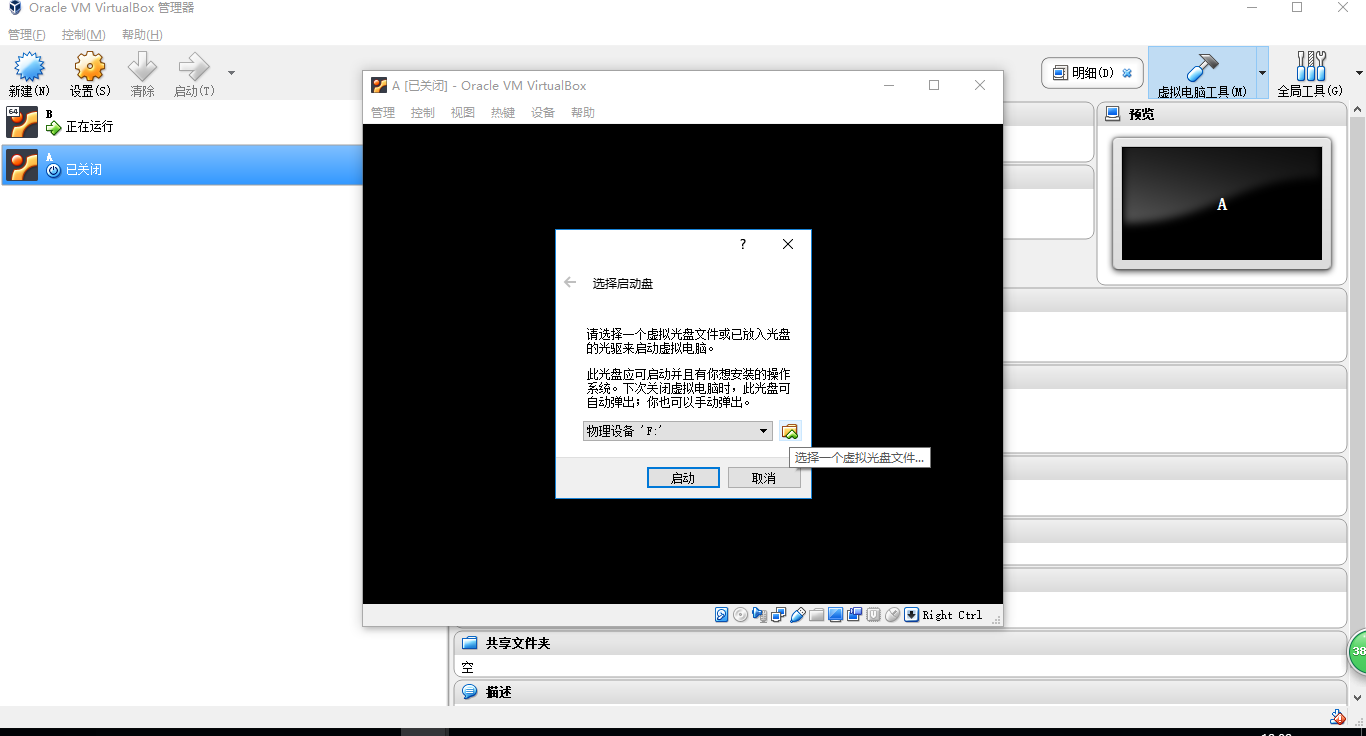Image resolution: width=1366 pixels, height=736 pixels.
Task: Click the Start (启动) arrow toolbar icon
Action: pyautogui.click(x=193, y=67)
